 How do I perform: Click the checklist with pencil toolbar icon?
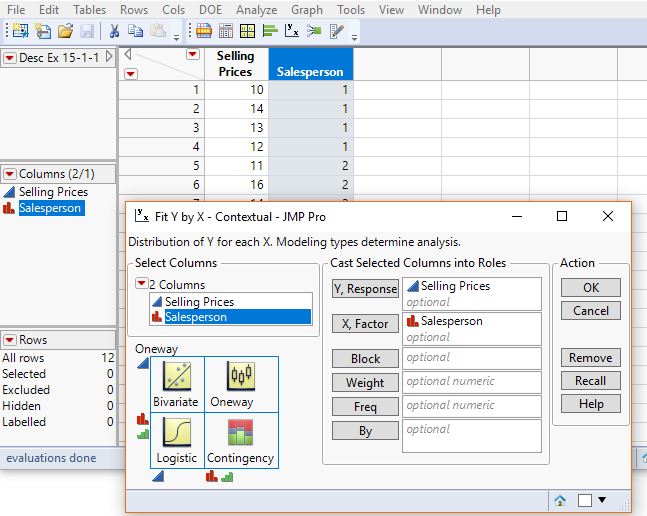click(336, 31)
